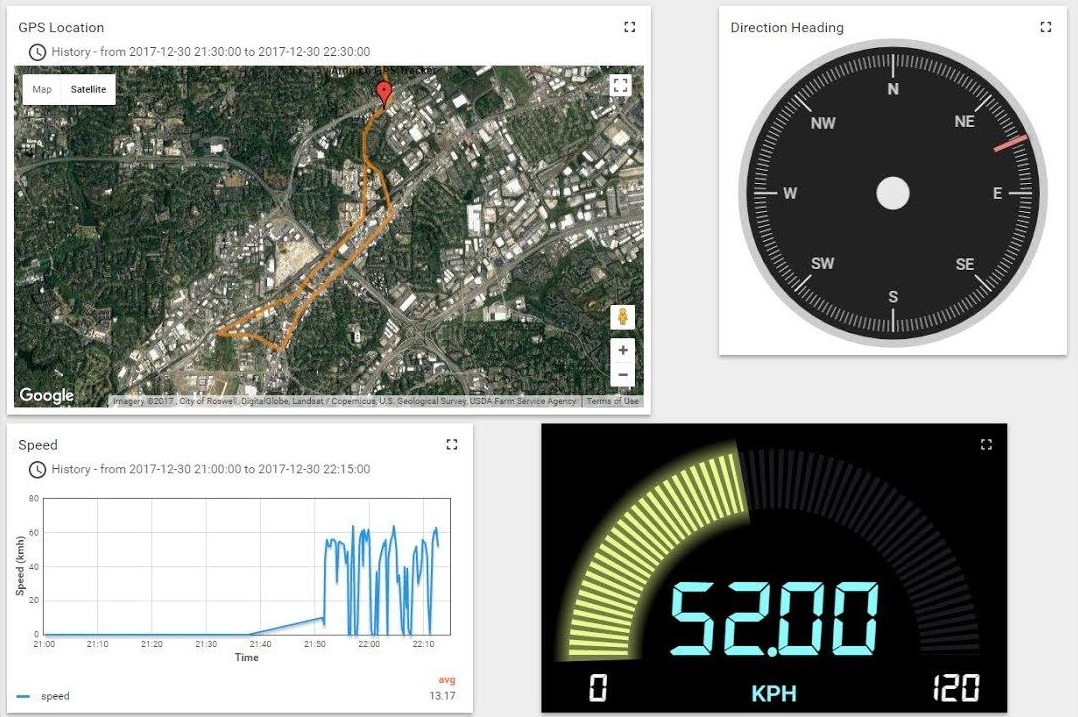This screenshot has height=717, width=1078.
Task: Toggle fullscreen view inside the map
Action: tap(620, 85)
